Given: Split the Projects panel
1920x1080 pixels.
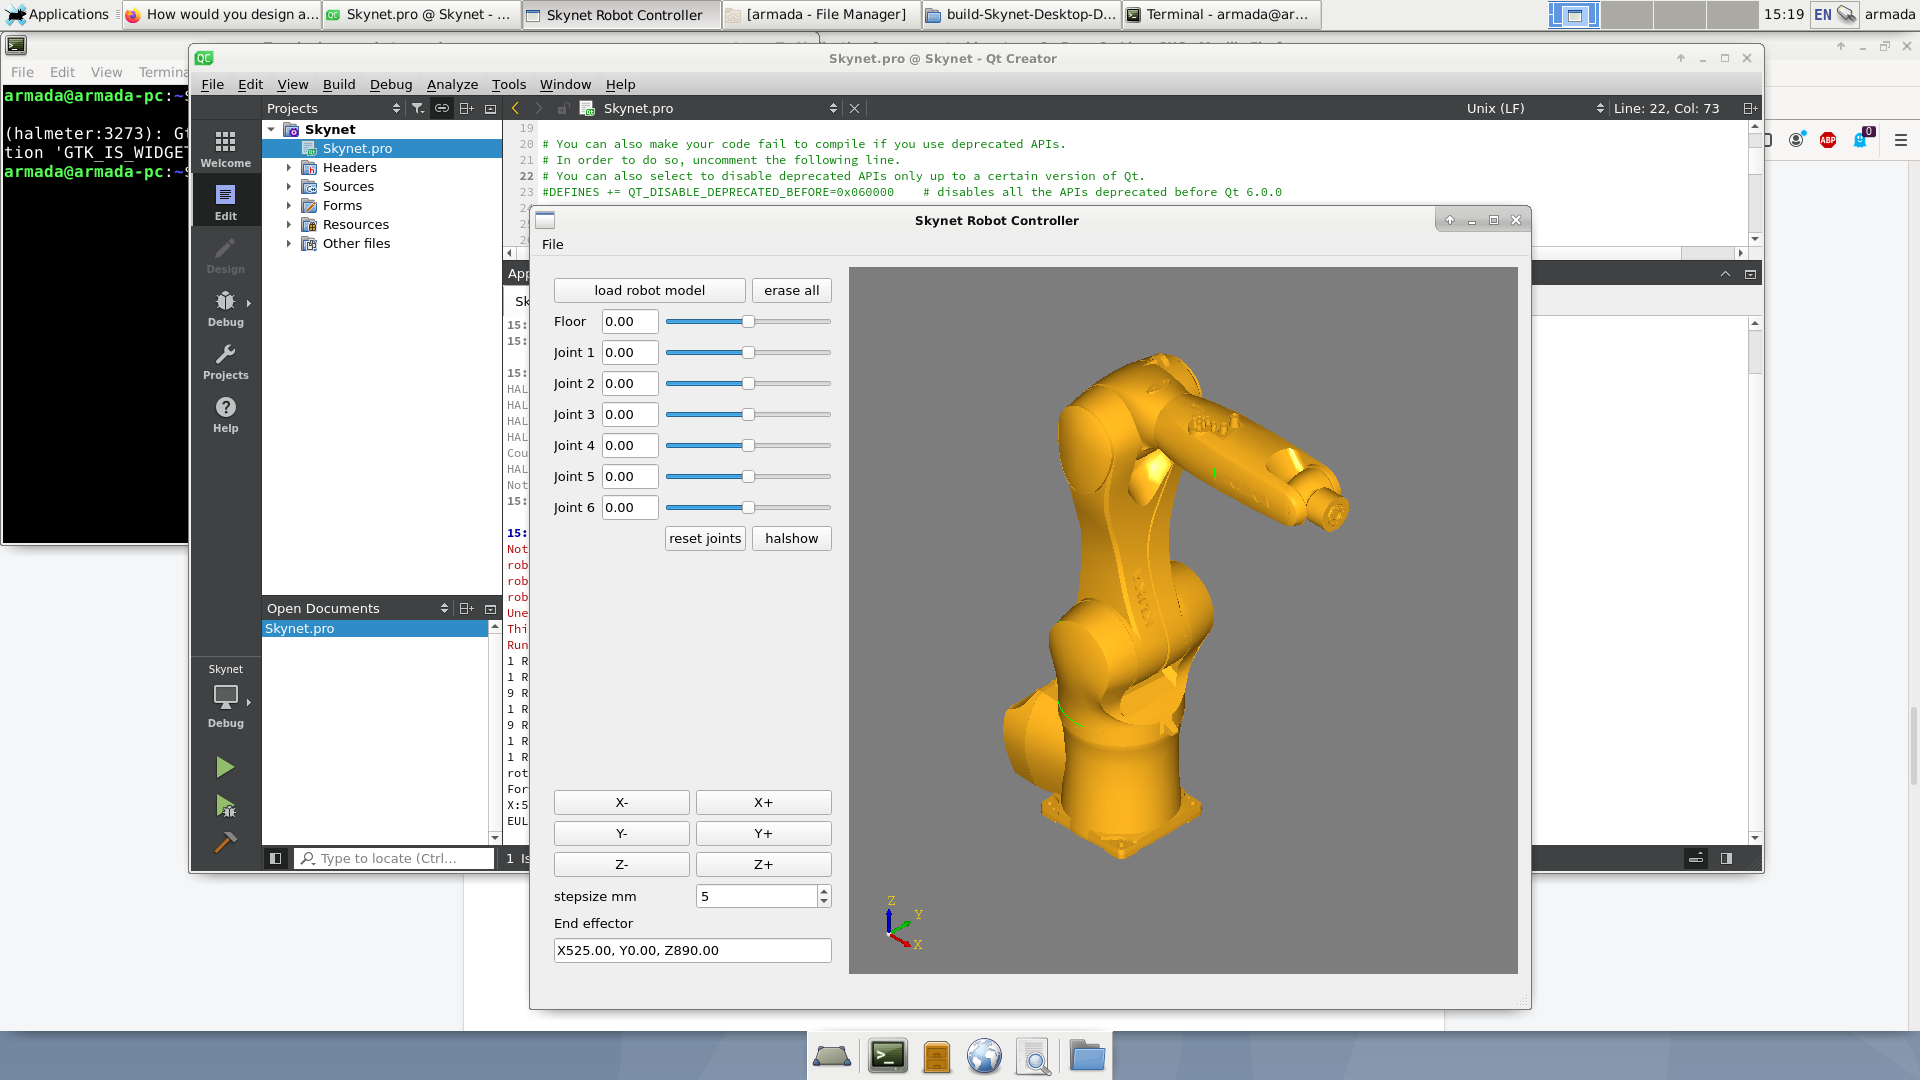Looking at the screenshot, I should point(467,108).
